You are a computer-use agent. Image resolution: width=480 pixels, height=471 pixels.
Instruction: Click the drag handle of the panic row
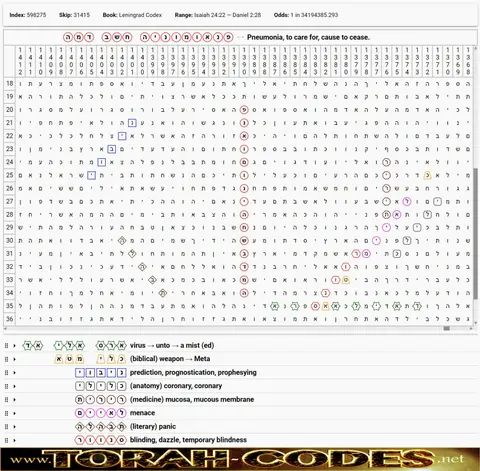(x=6, y=427)
